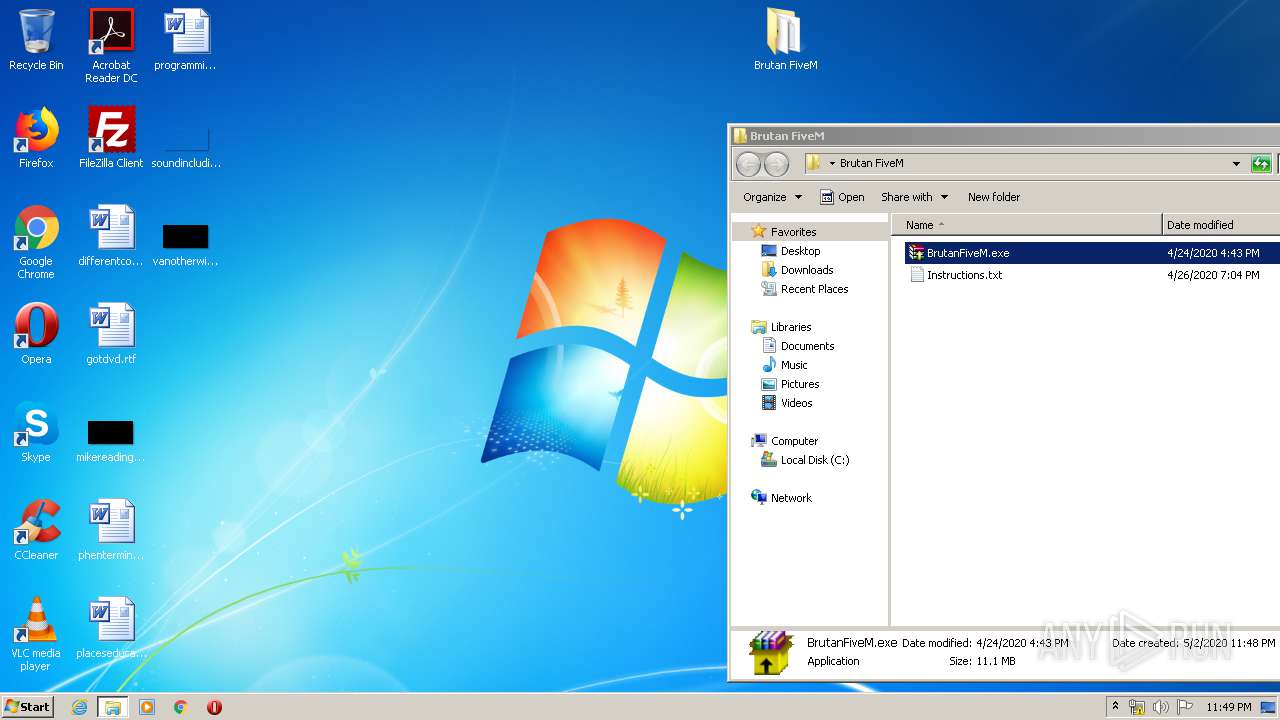
Task: Open VLC media player shortcut
Action: pos(36,634)
